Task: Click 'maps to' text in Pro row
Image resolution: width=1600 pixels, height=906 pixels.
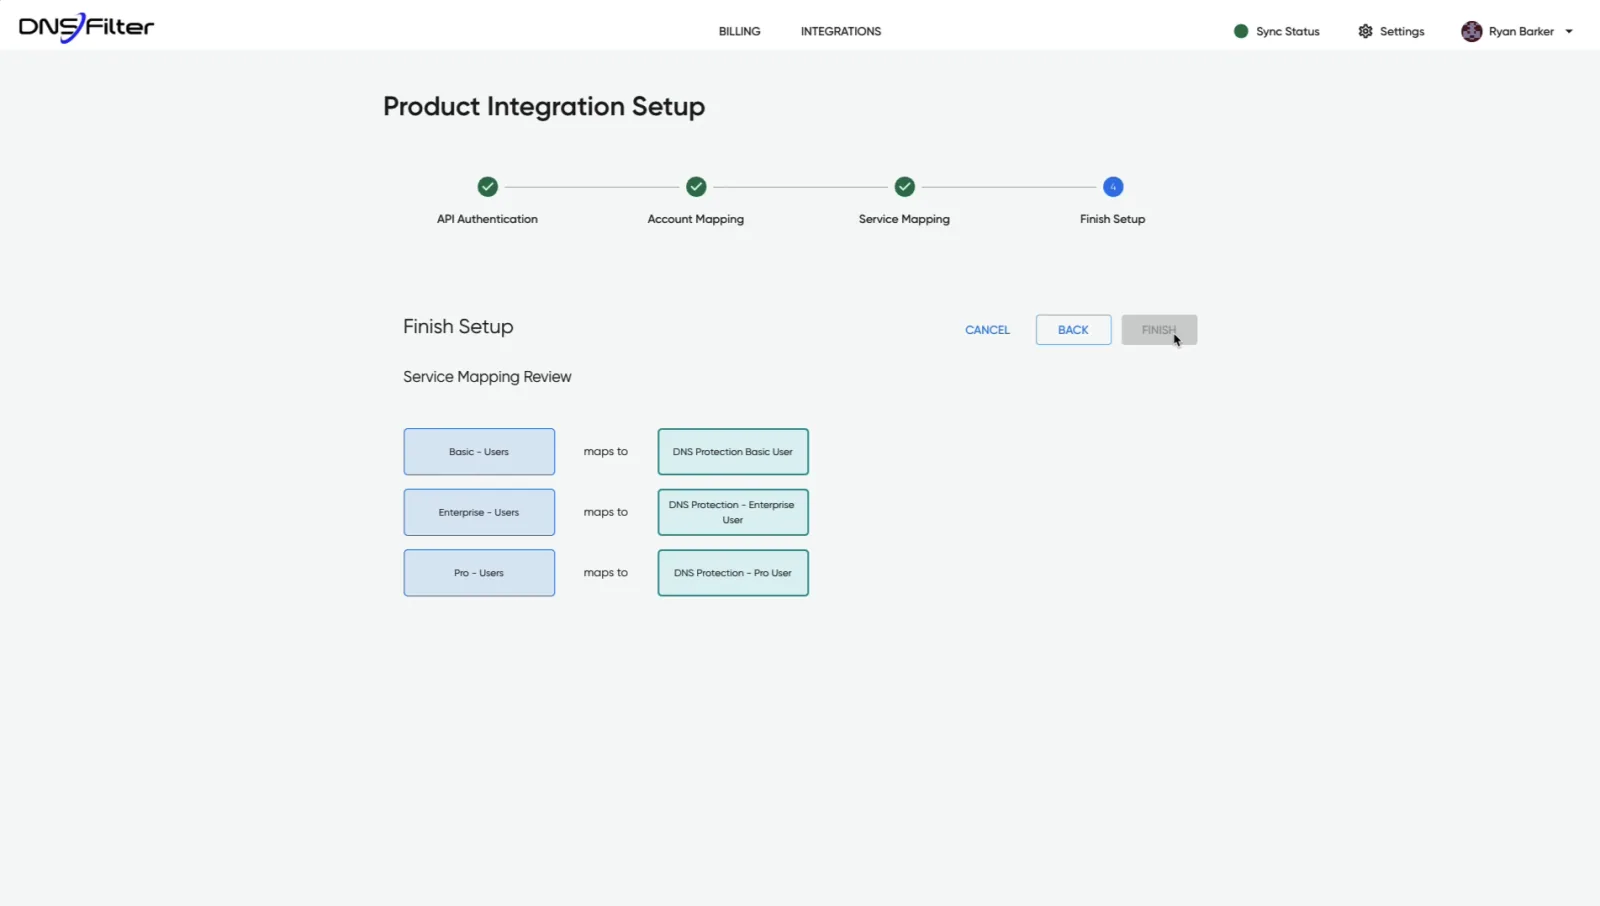Action: click(x=606, y=573)
